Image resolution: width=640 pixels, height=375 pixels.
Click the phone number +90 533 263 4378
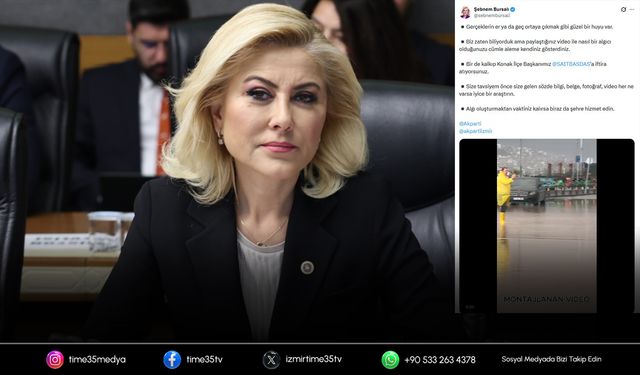coord(440,360)
